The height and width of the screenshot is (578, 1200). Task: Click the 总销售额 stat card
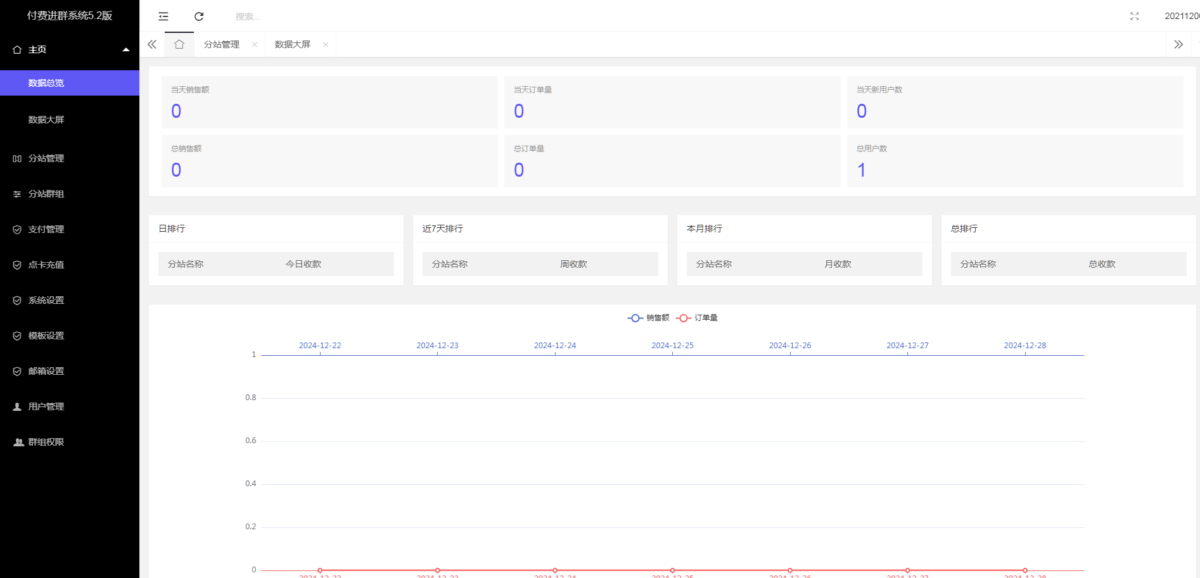[x=329, y=161]
